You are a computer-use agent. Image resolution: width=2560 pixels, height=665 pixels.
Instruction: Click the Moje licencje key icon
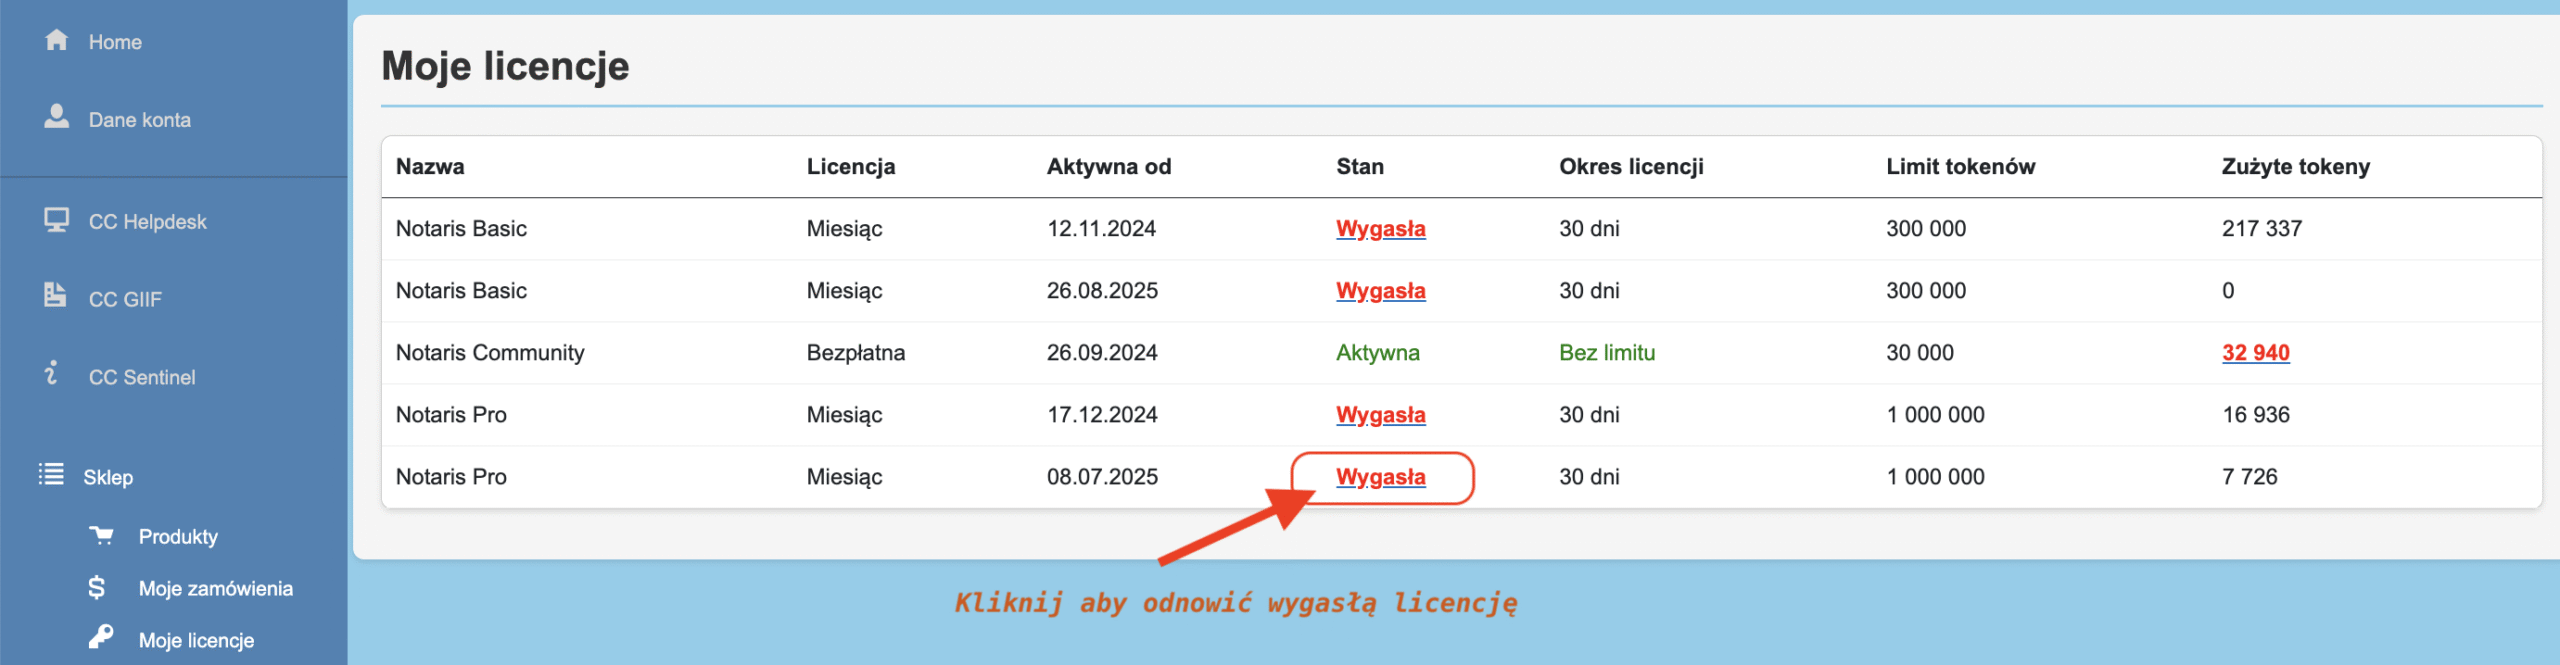click(x=100, y=637)
